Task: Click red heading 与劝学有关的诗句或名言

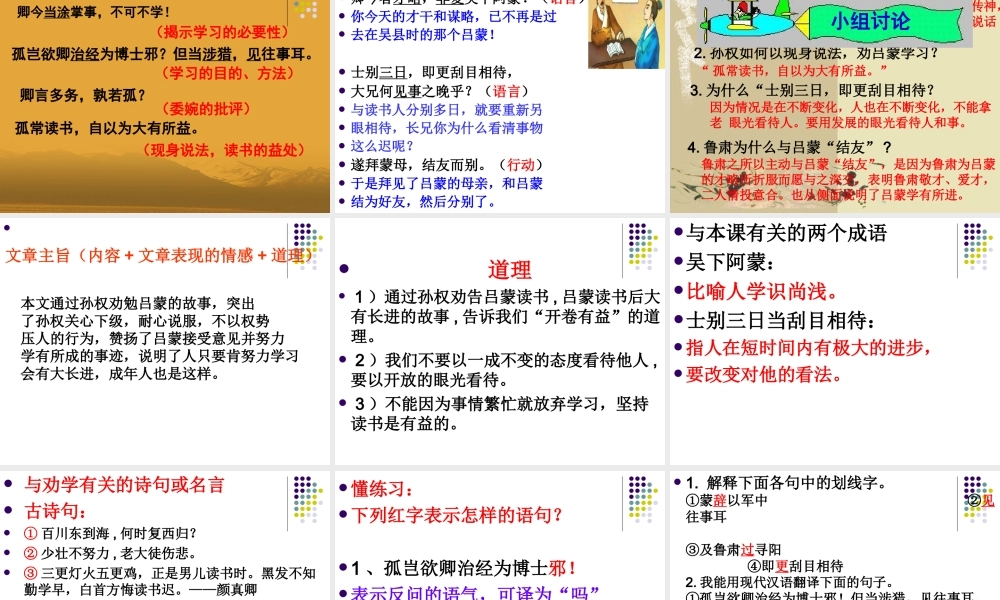Action: [125, 485]
